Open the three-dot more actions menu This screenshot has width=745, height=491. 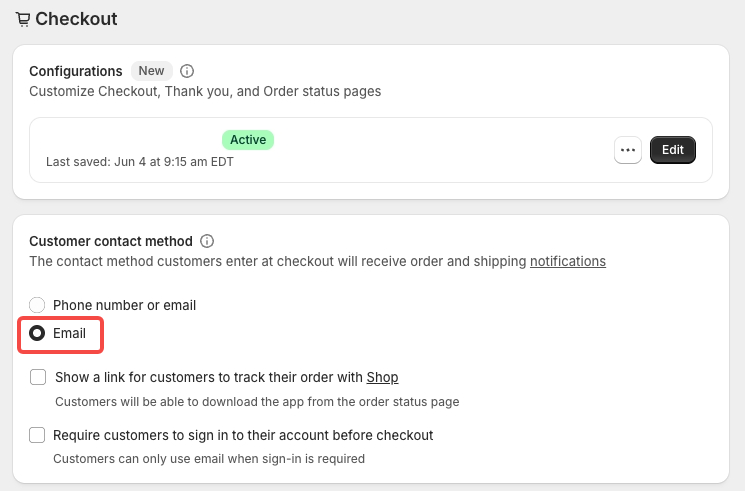(x=628, y=150)
